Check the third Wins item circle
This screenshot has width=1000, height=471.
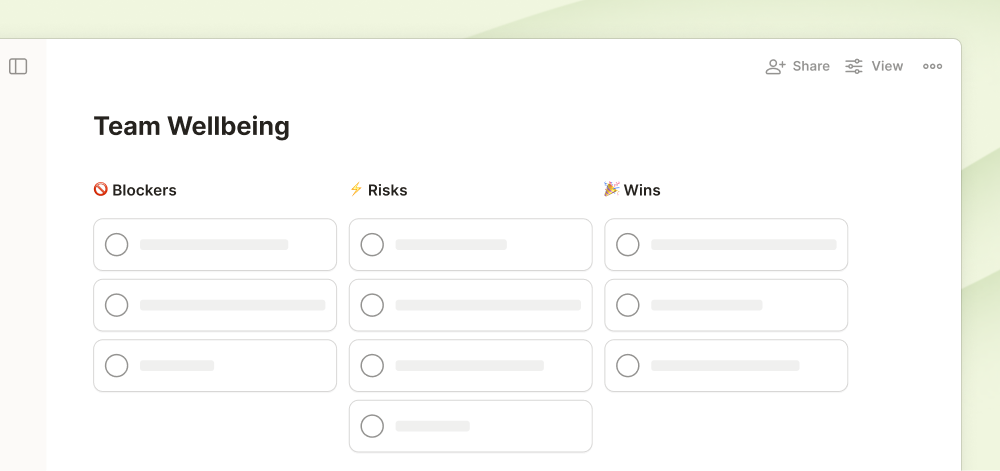coord(628,365)
